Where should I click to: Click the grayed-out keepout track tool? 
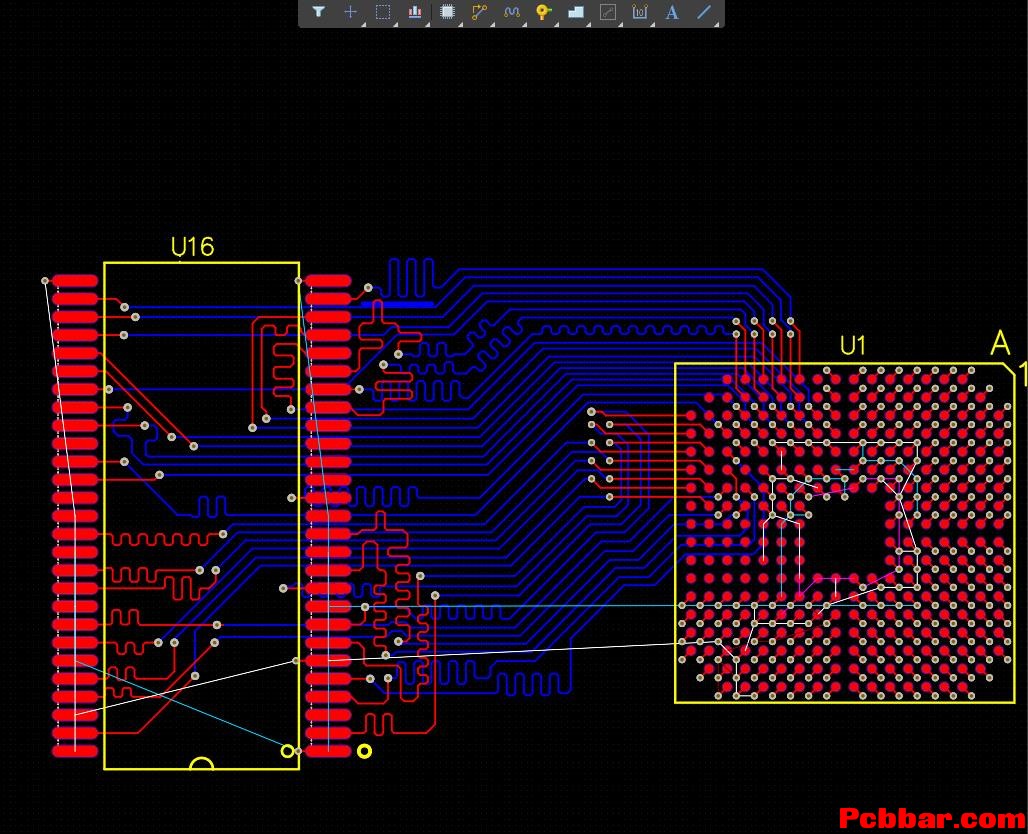point(608,12)
